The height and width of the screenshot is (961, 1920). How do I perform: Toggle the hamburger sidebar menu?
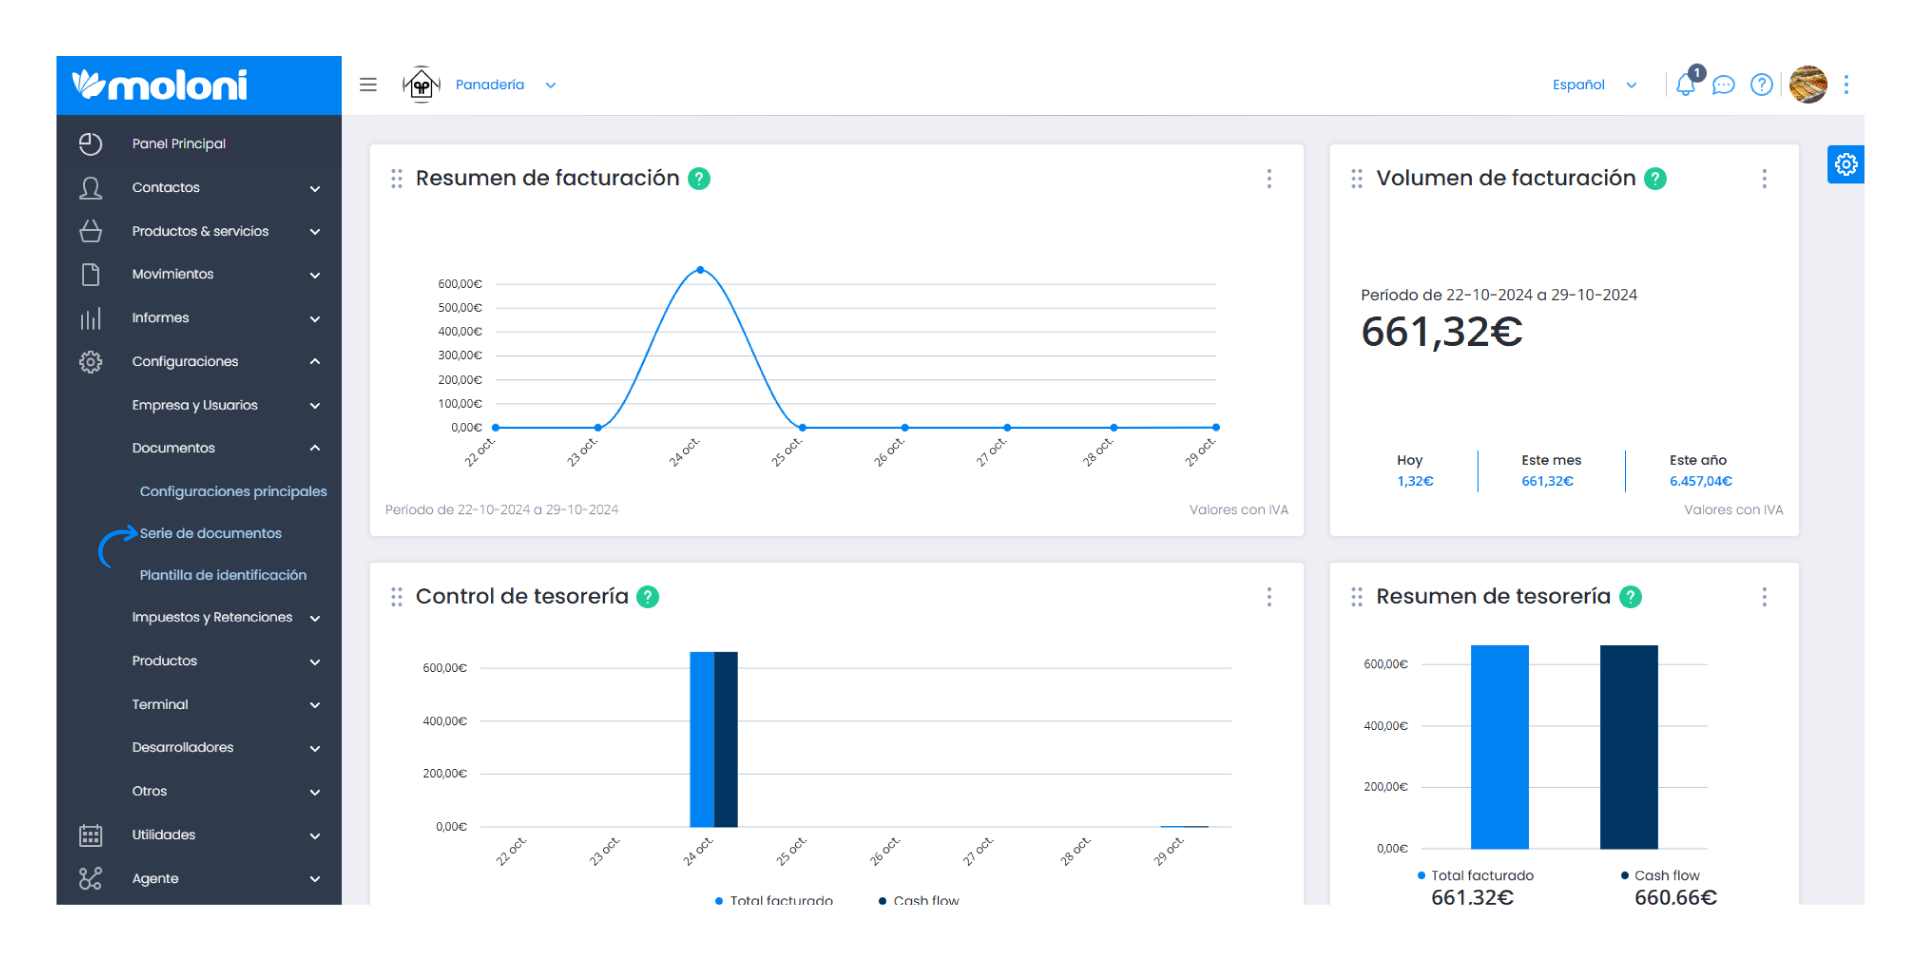pos(368,85)
